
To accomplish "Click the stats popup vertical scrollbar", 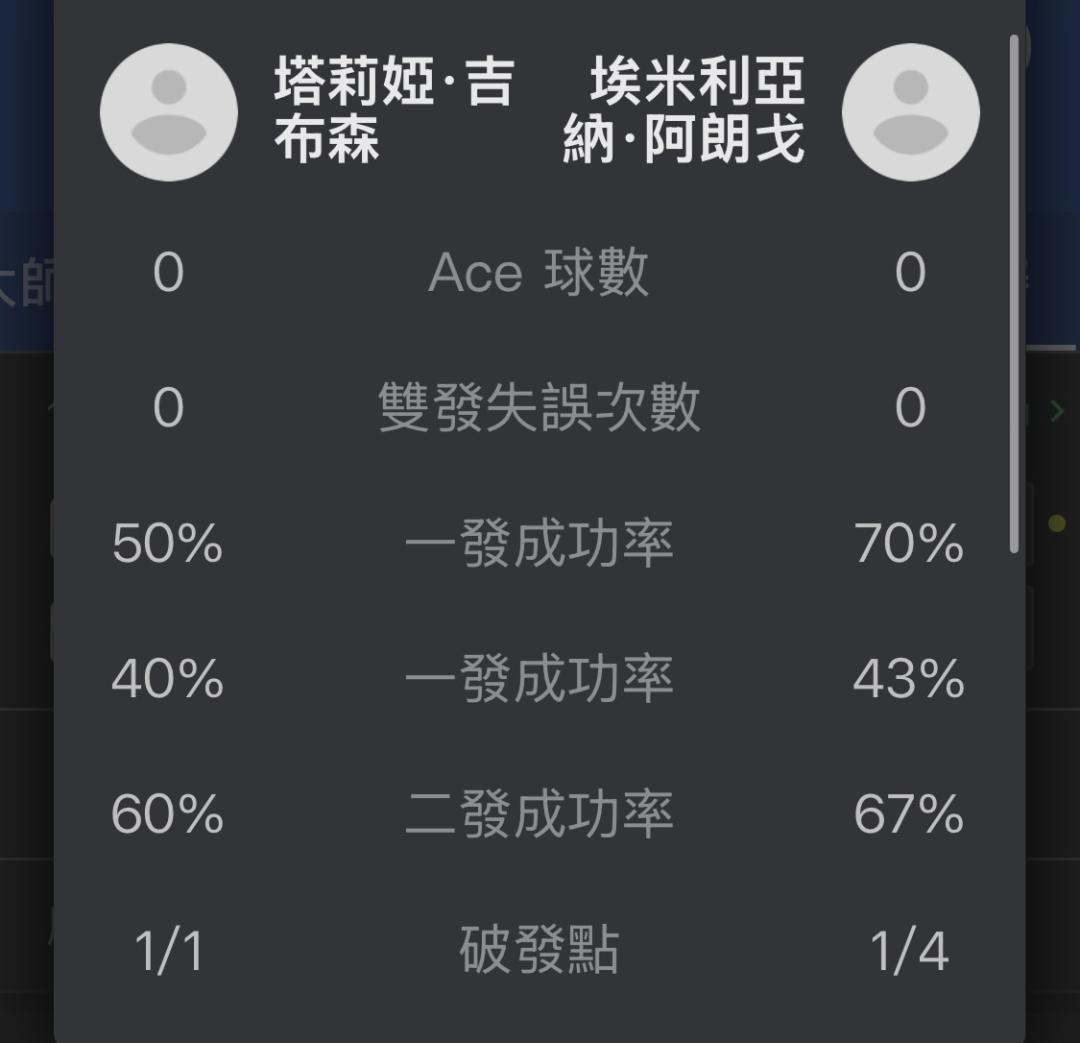I will coord(1015,290).
